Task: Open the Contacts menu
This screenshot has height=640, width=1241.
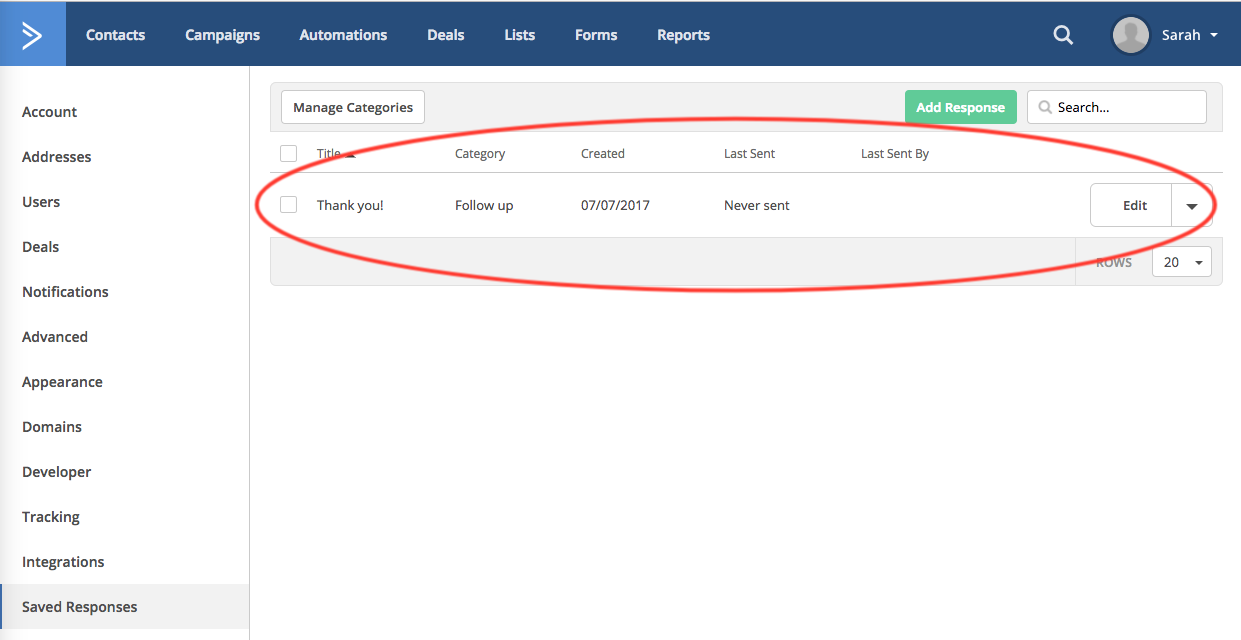Action: pos(115,35)
